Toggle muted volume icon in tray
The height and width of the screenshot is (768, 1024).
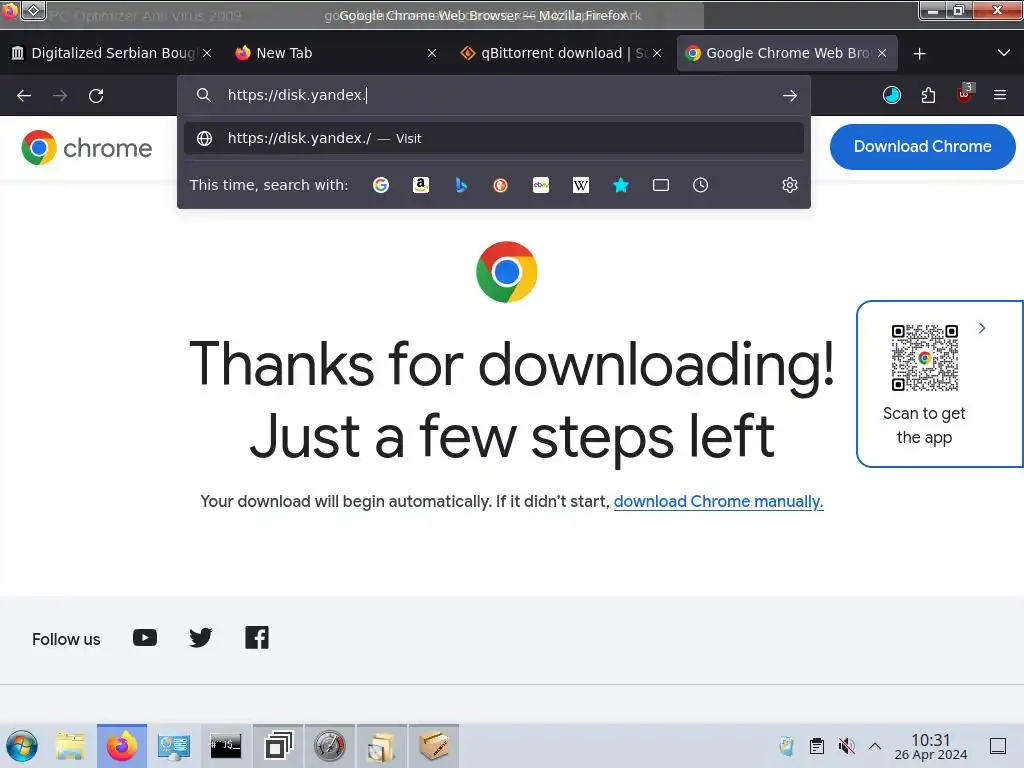click(x=846, y=746)
